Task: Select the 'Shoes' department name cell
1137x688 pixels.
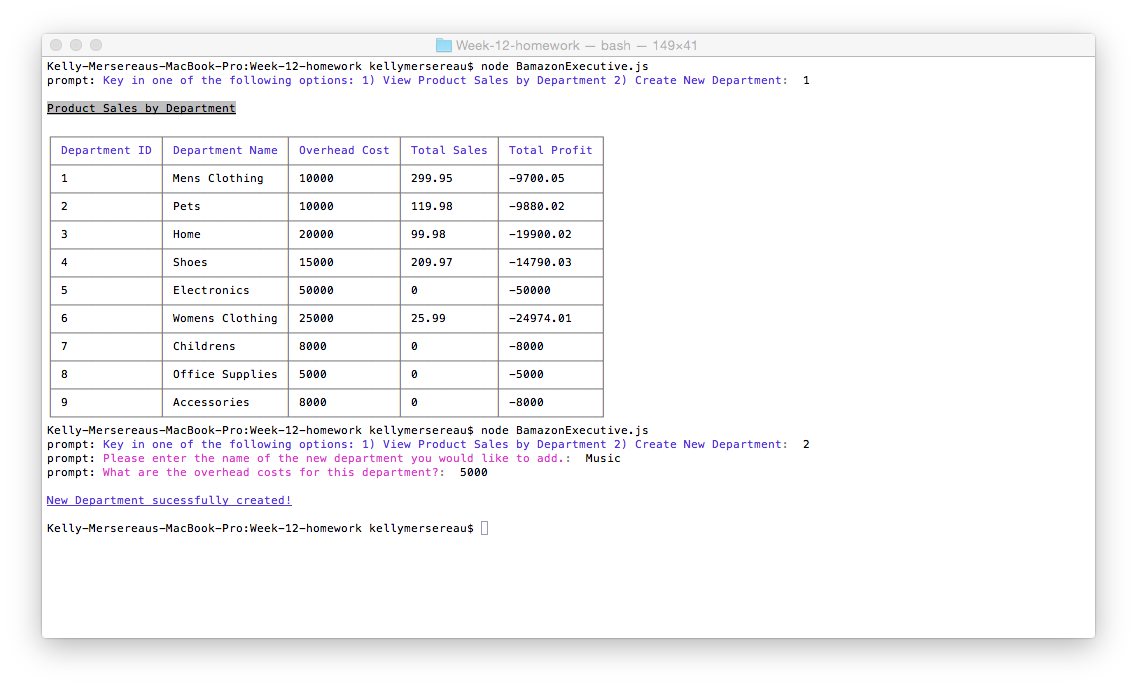Action: click(190, 262)
